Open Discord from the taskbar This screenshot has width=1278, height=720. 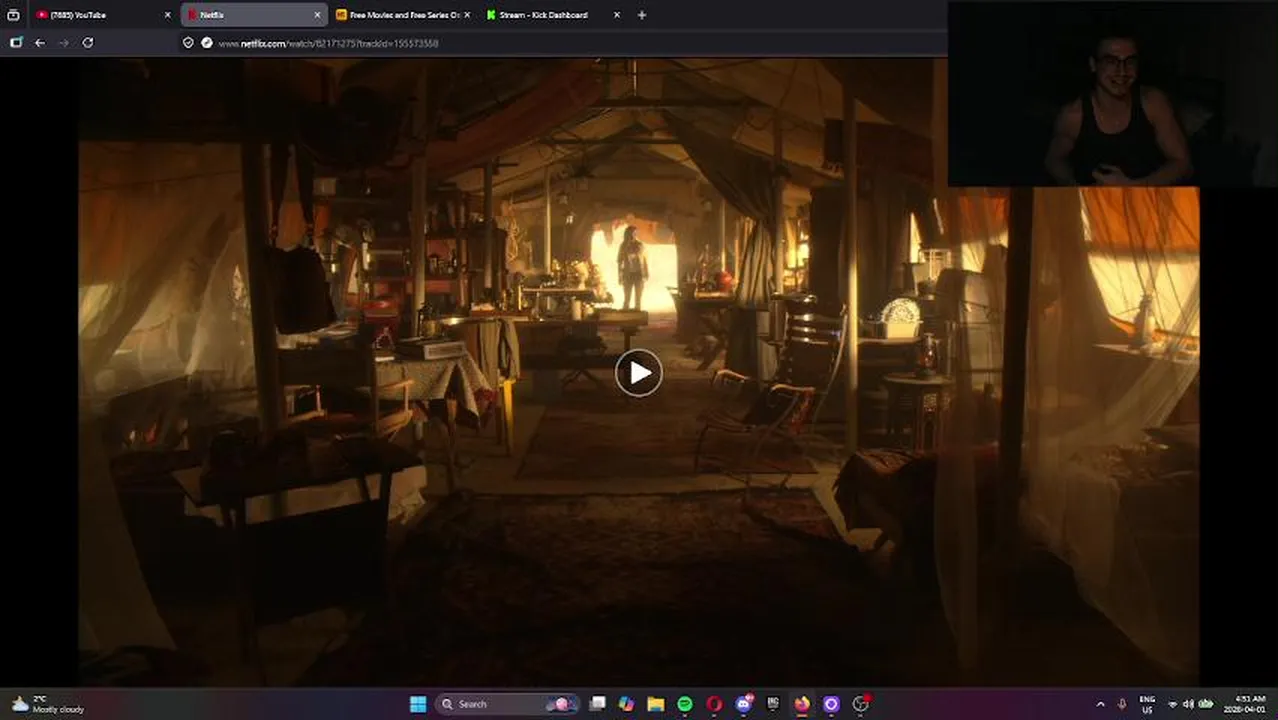point(743,704)
